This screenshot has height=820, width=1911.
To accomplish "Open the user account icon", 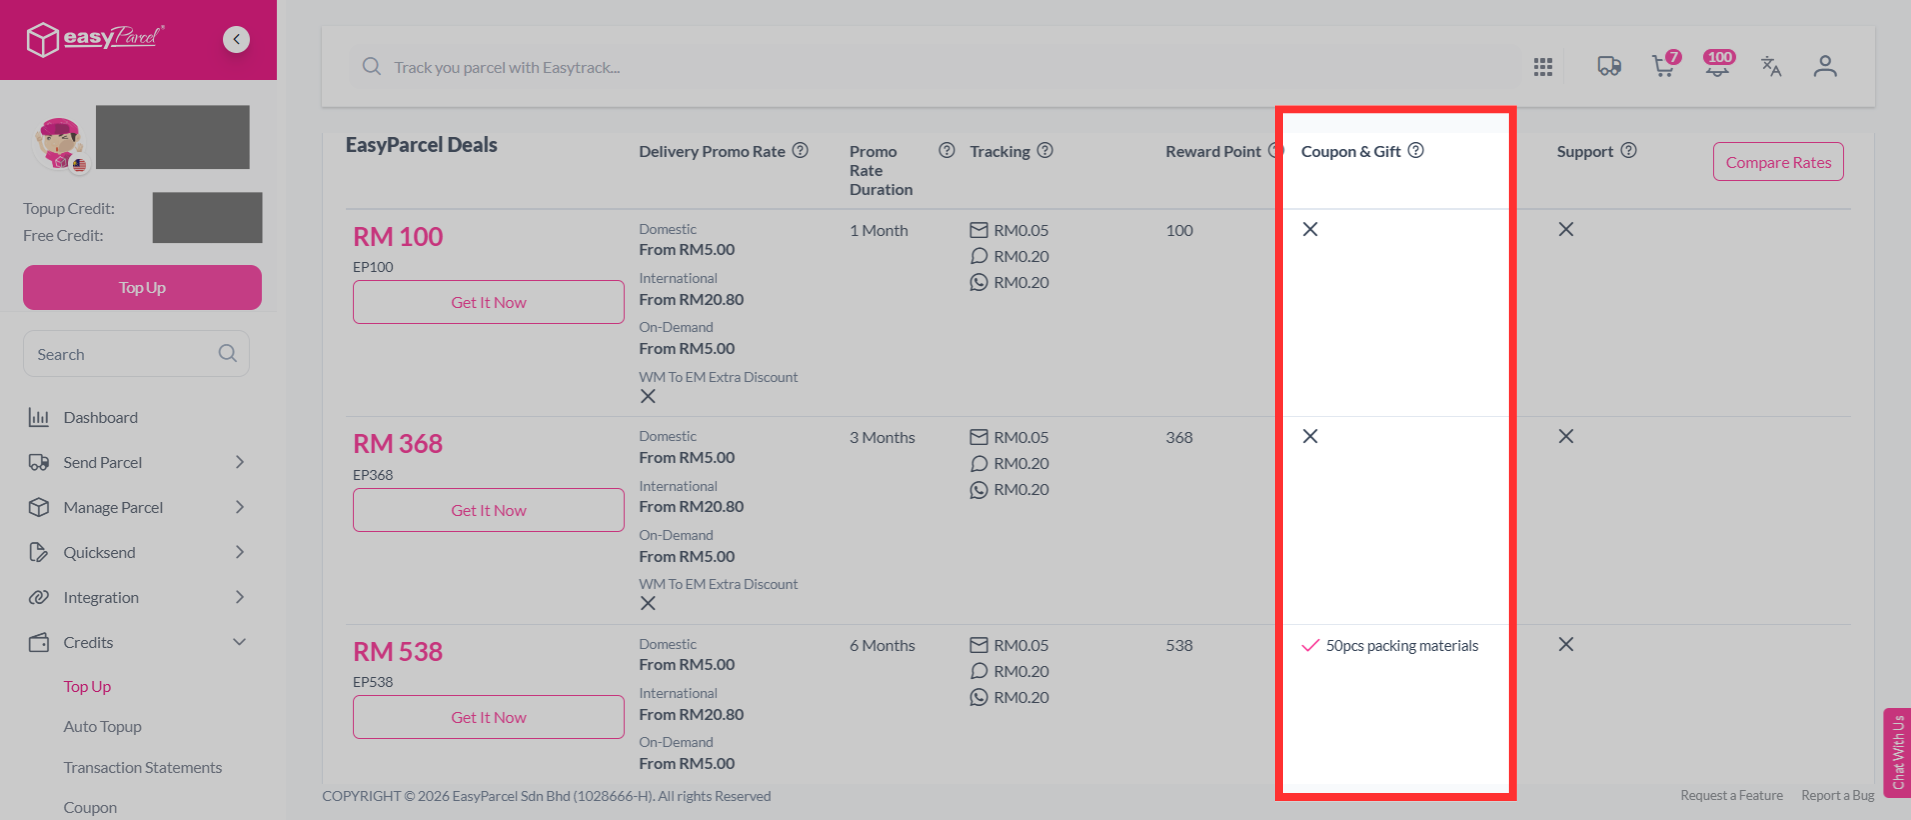I will tap(1825, 66).
